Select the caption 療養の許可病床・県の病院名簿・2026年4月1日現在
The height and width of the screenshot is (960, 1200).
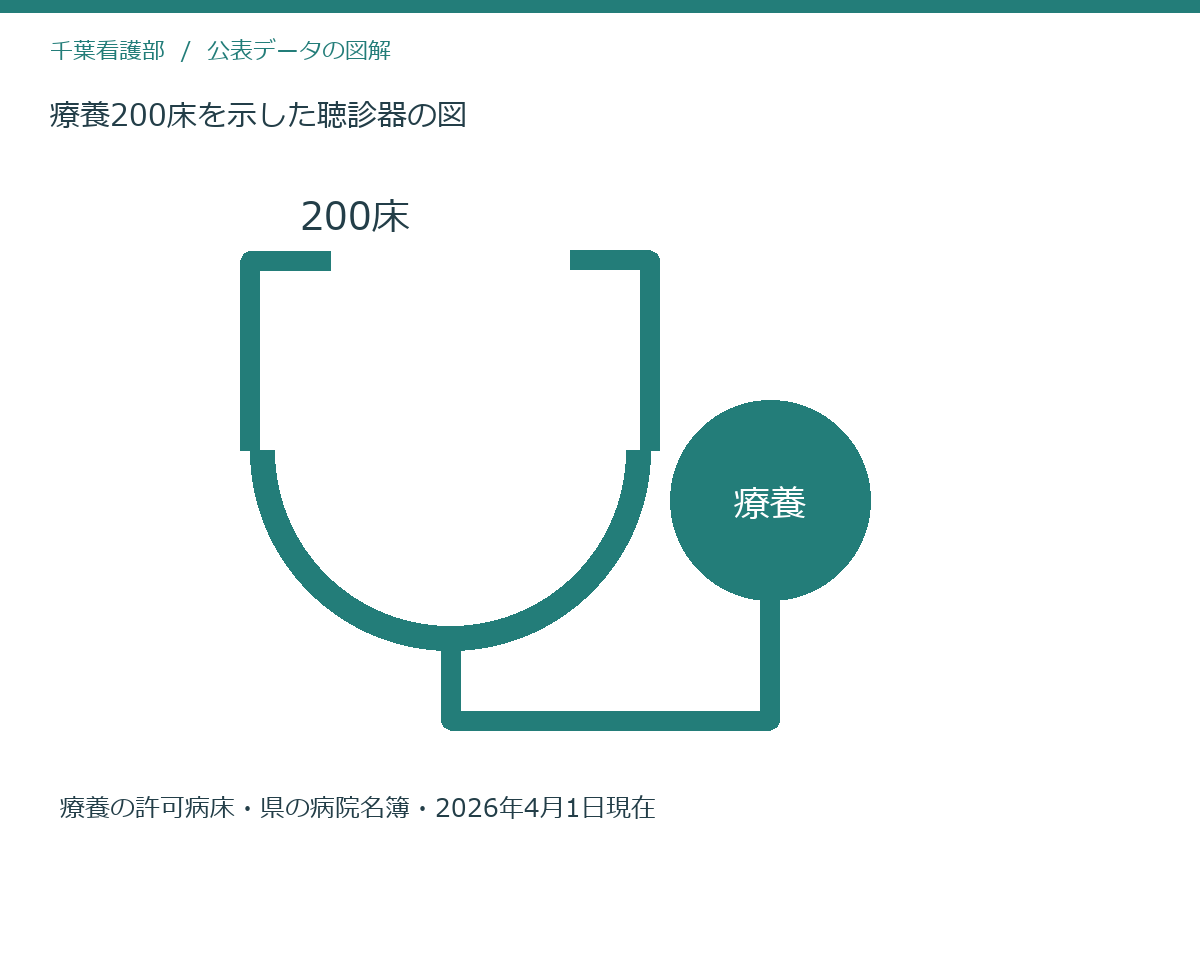click(357, 808)
